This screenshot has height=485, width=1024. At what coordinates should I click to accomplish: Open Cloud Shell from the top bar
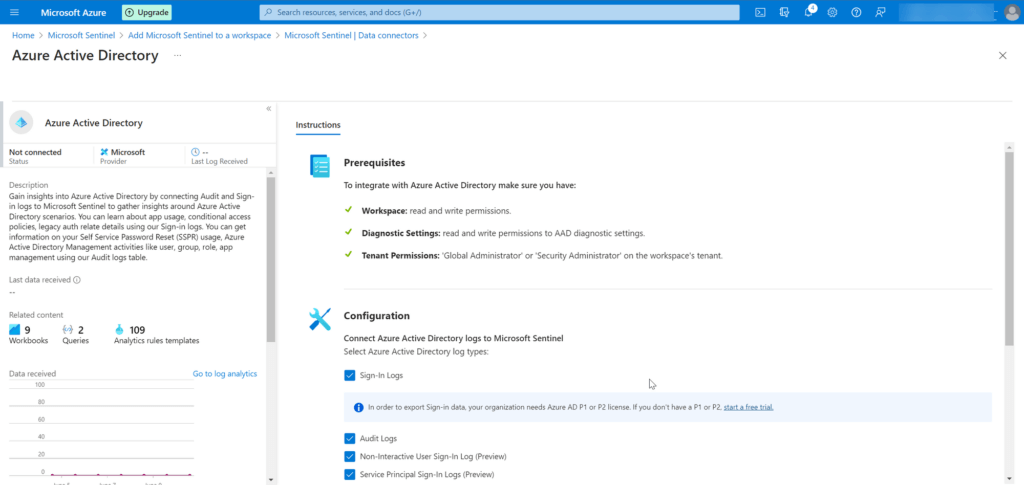click(x=760, y=12)
